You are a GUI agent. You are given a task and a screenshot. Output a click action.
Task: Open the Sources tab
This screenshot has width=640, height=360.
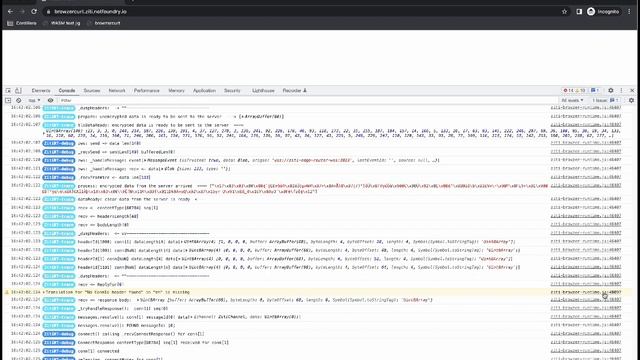click(x=92, y=91)
